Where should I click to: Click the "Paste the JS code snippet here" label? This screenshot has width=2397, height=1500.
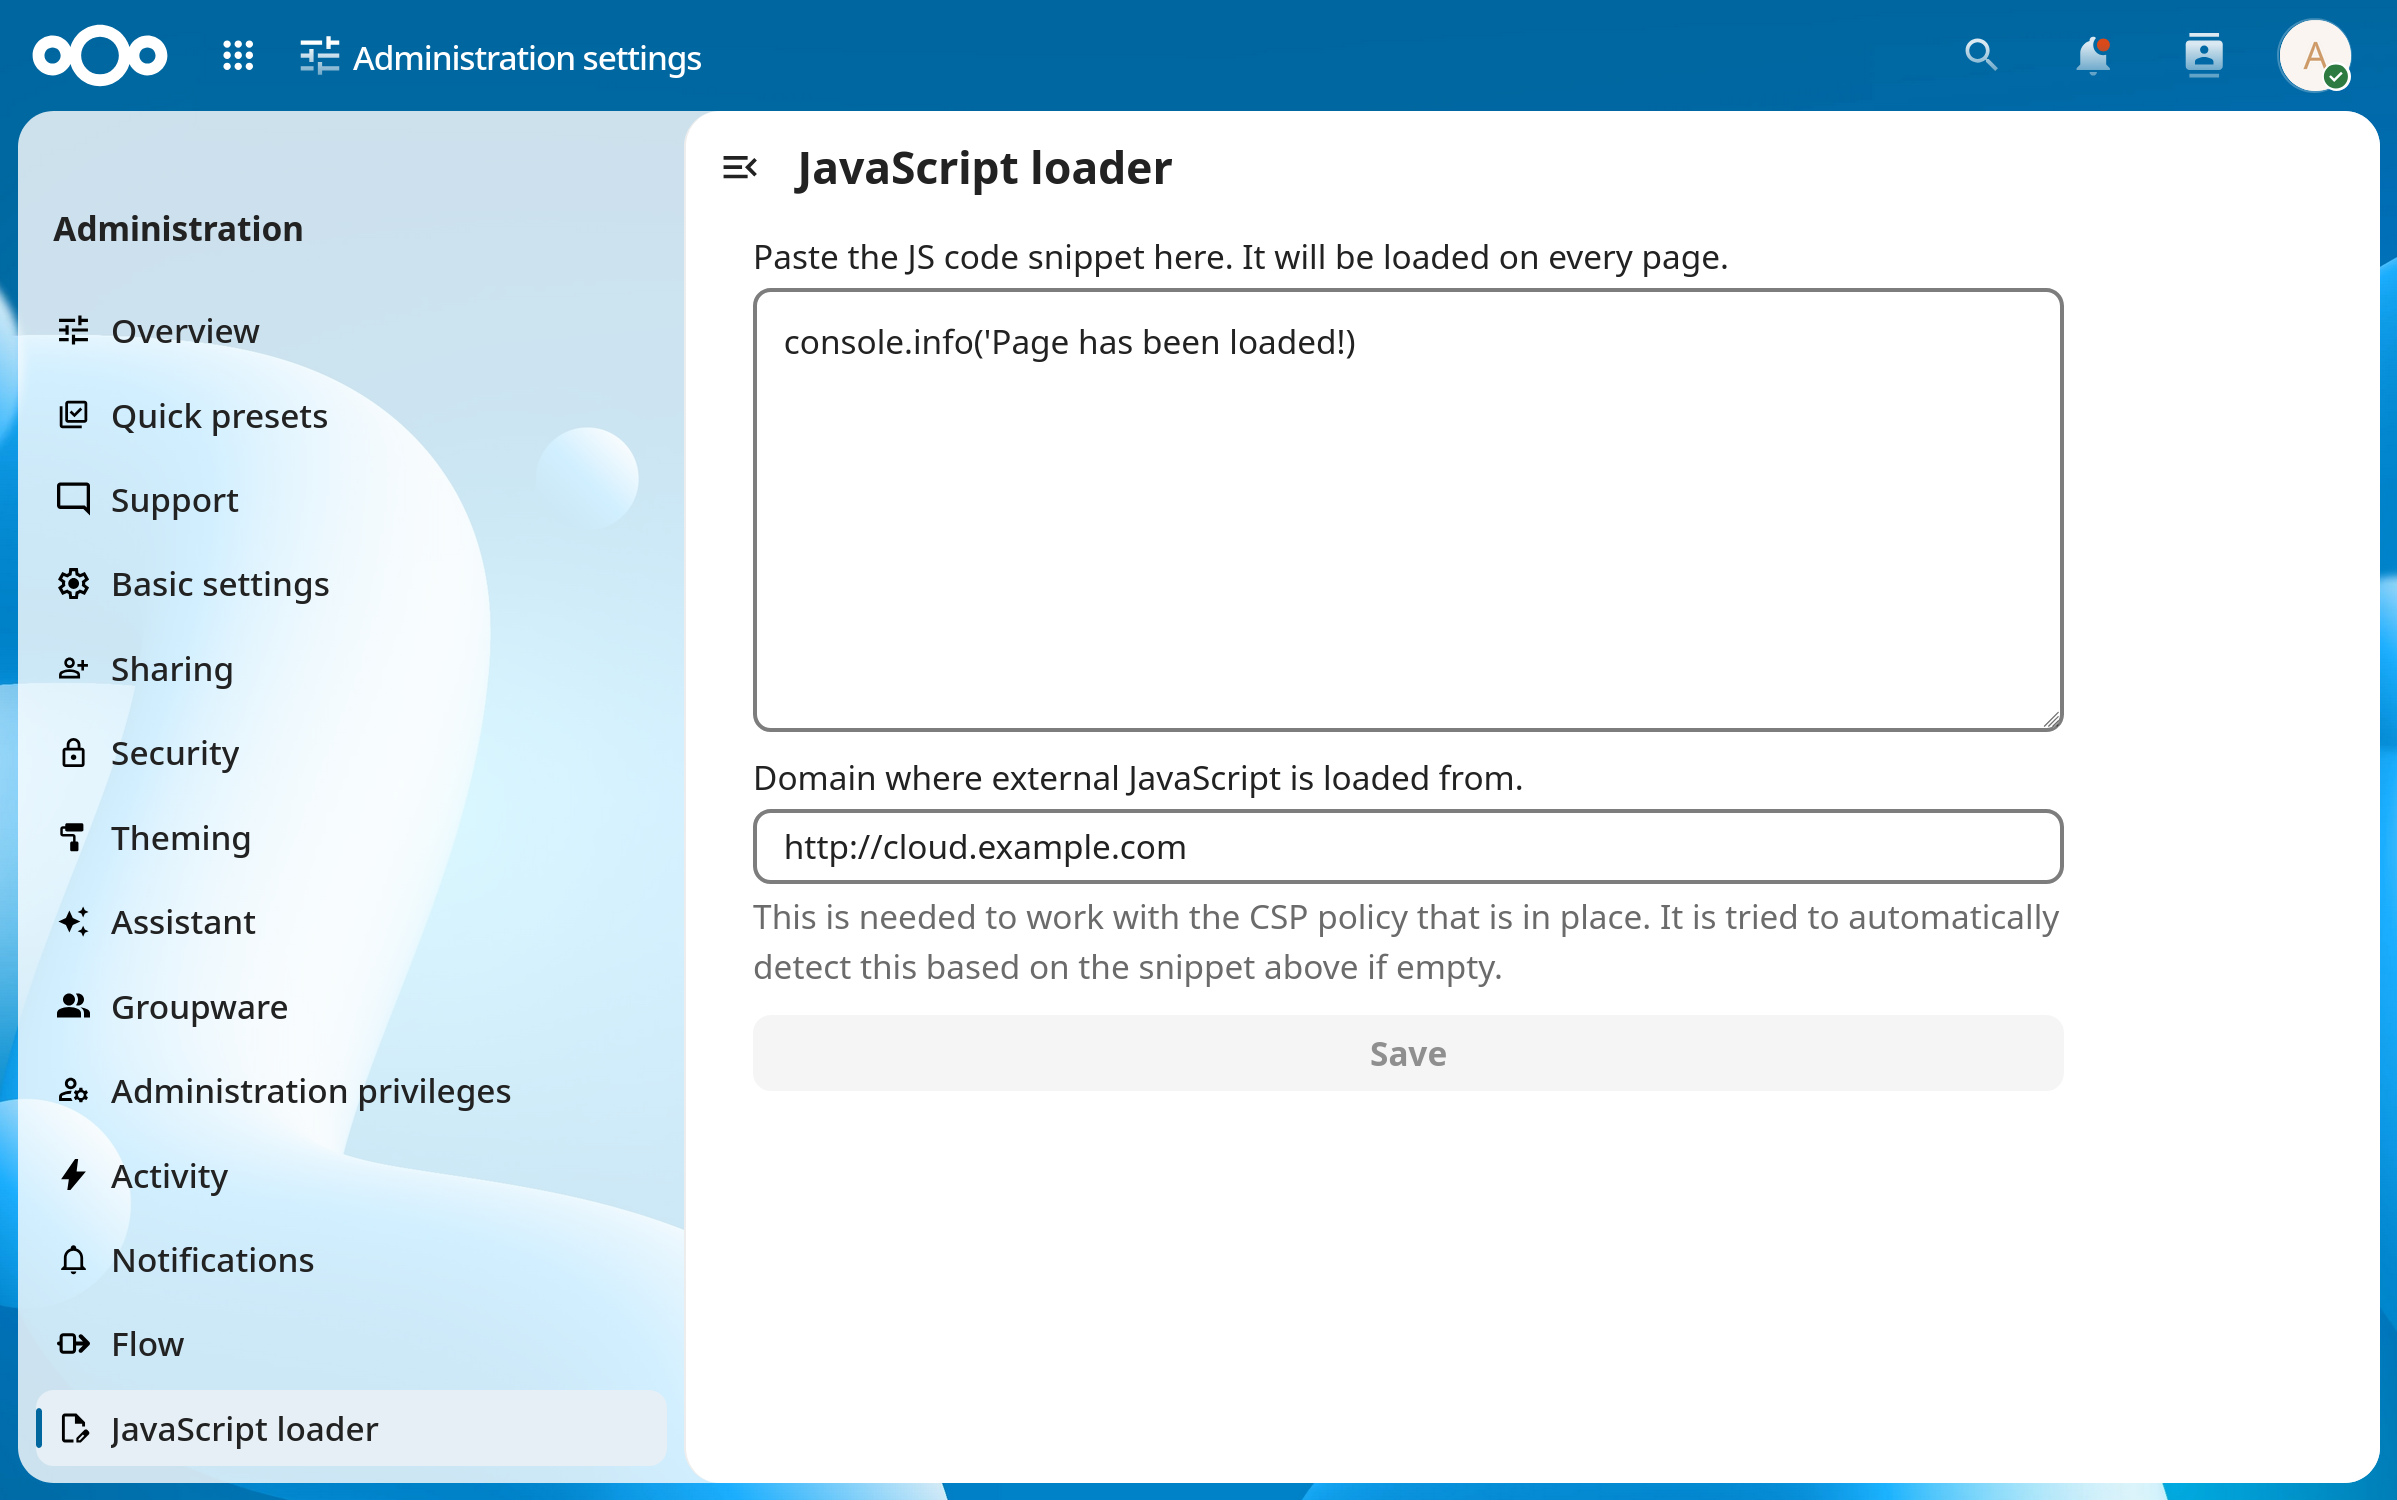tap(1240, 257)
